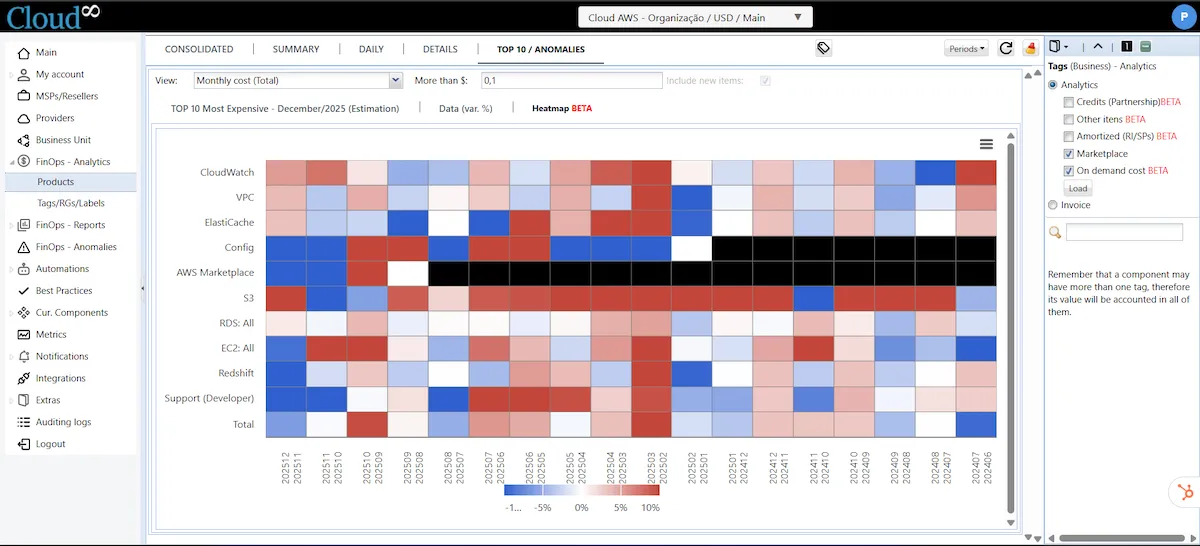The width and height of the screenshot is (1200, 546).
Task: Uncheck the Marketplace checkbox
Action: point(1069,154)
